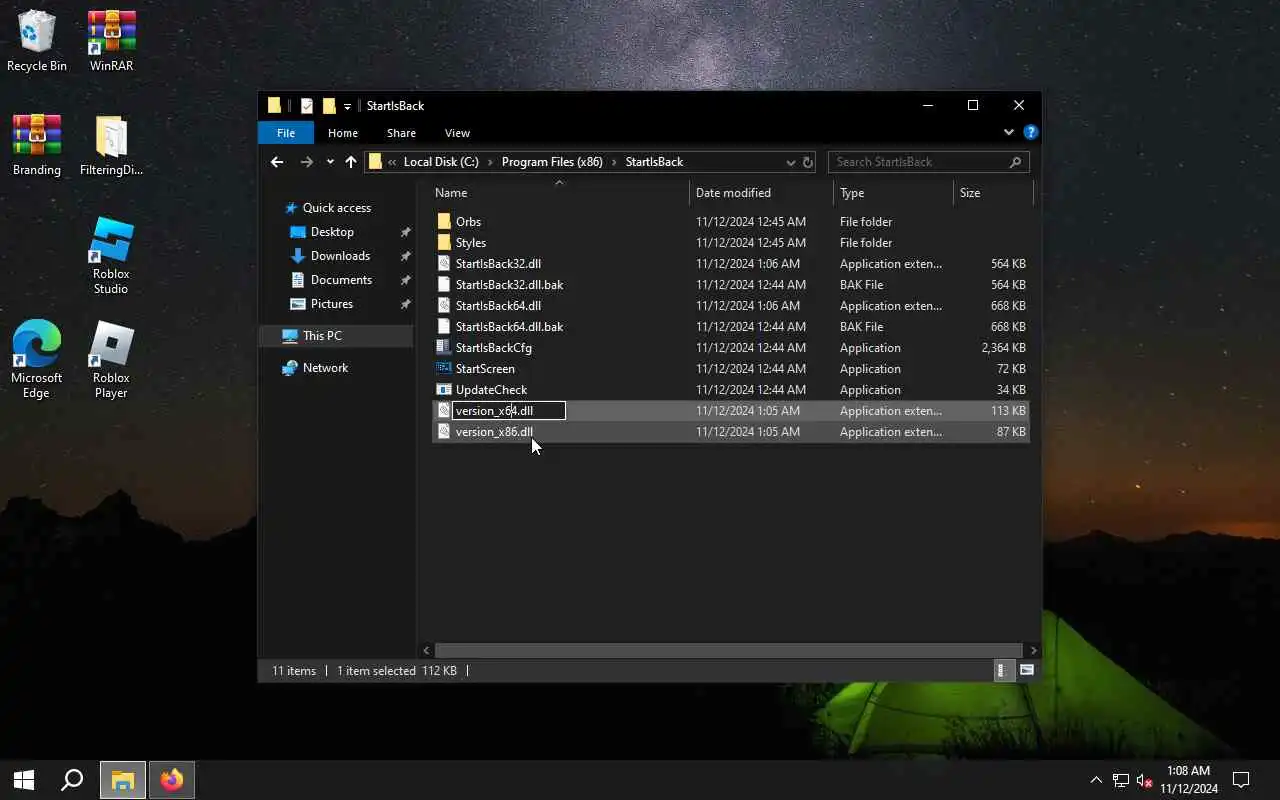Launch WinRAR from the desktop

pos(111,41)
